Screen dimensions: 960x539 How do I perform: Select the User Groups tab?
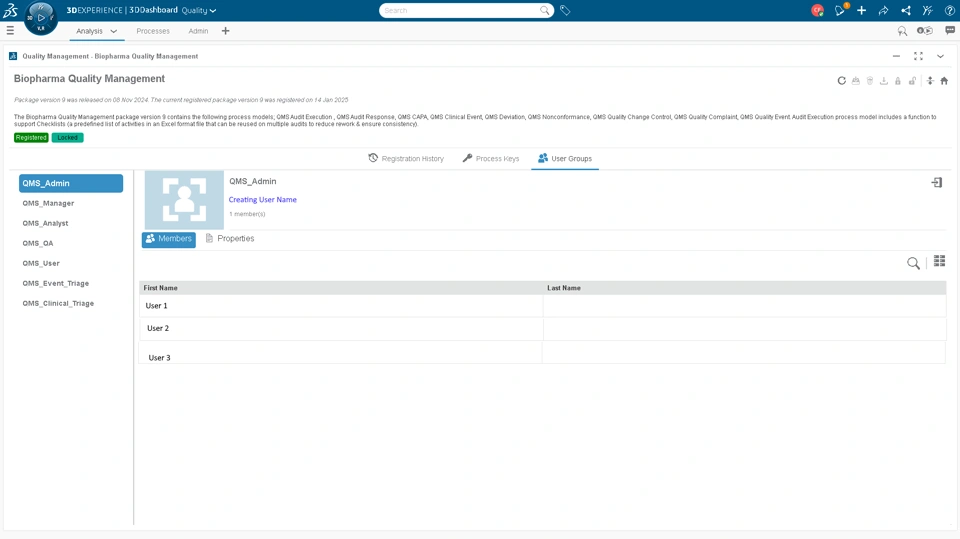point(565,159)
